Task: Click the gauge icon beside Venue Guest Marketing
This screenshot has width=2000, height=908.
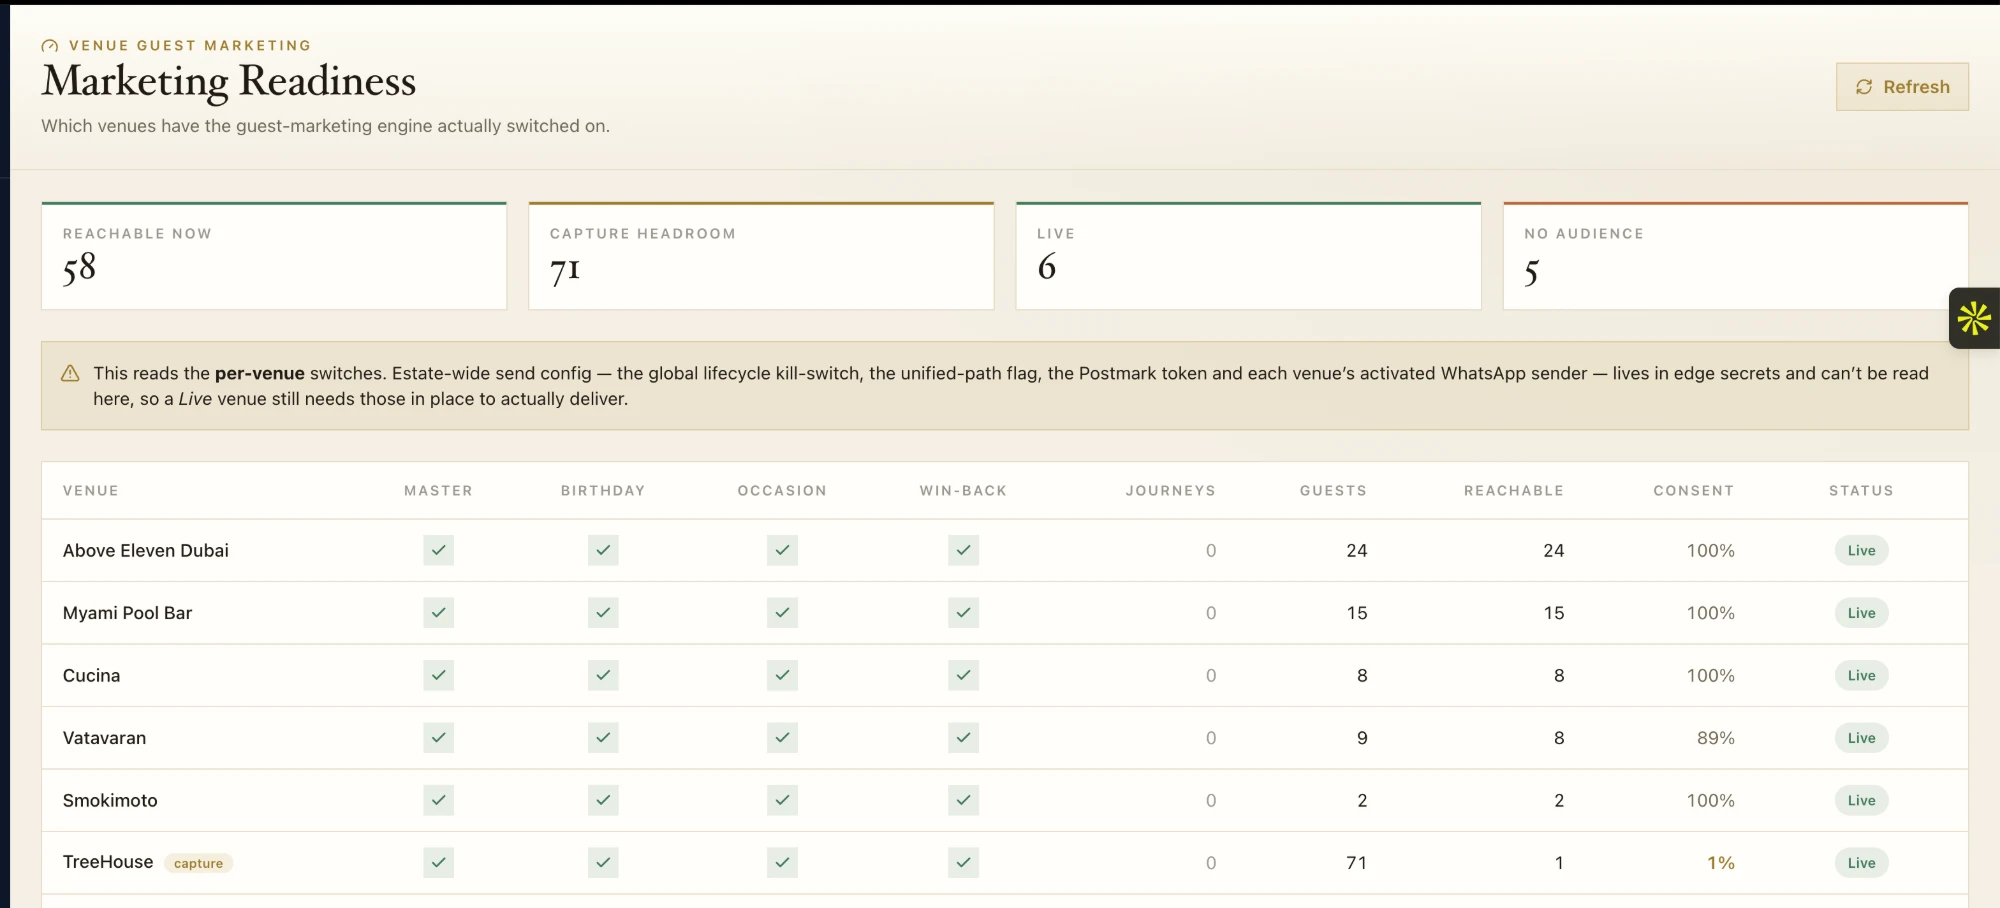Action: click(x=50, y=46)
